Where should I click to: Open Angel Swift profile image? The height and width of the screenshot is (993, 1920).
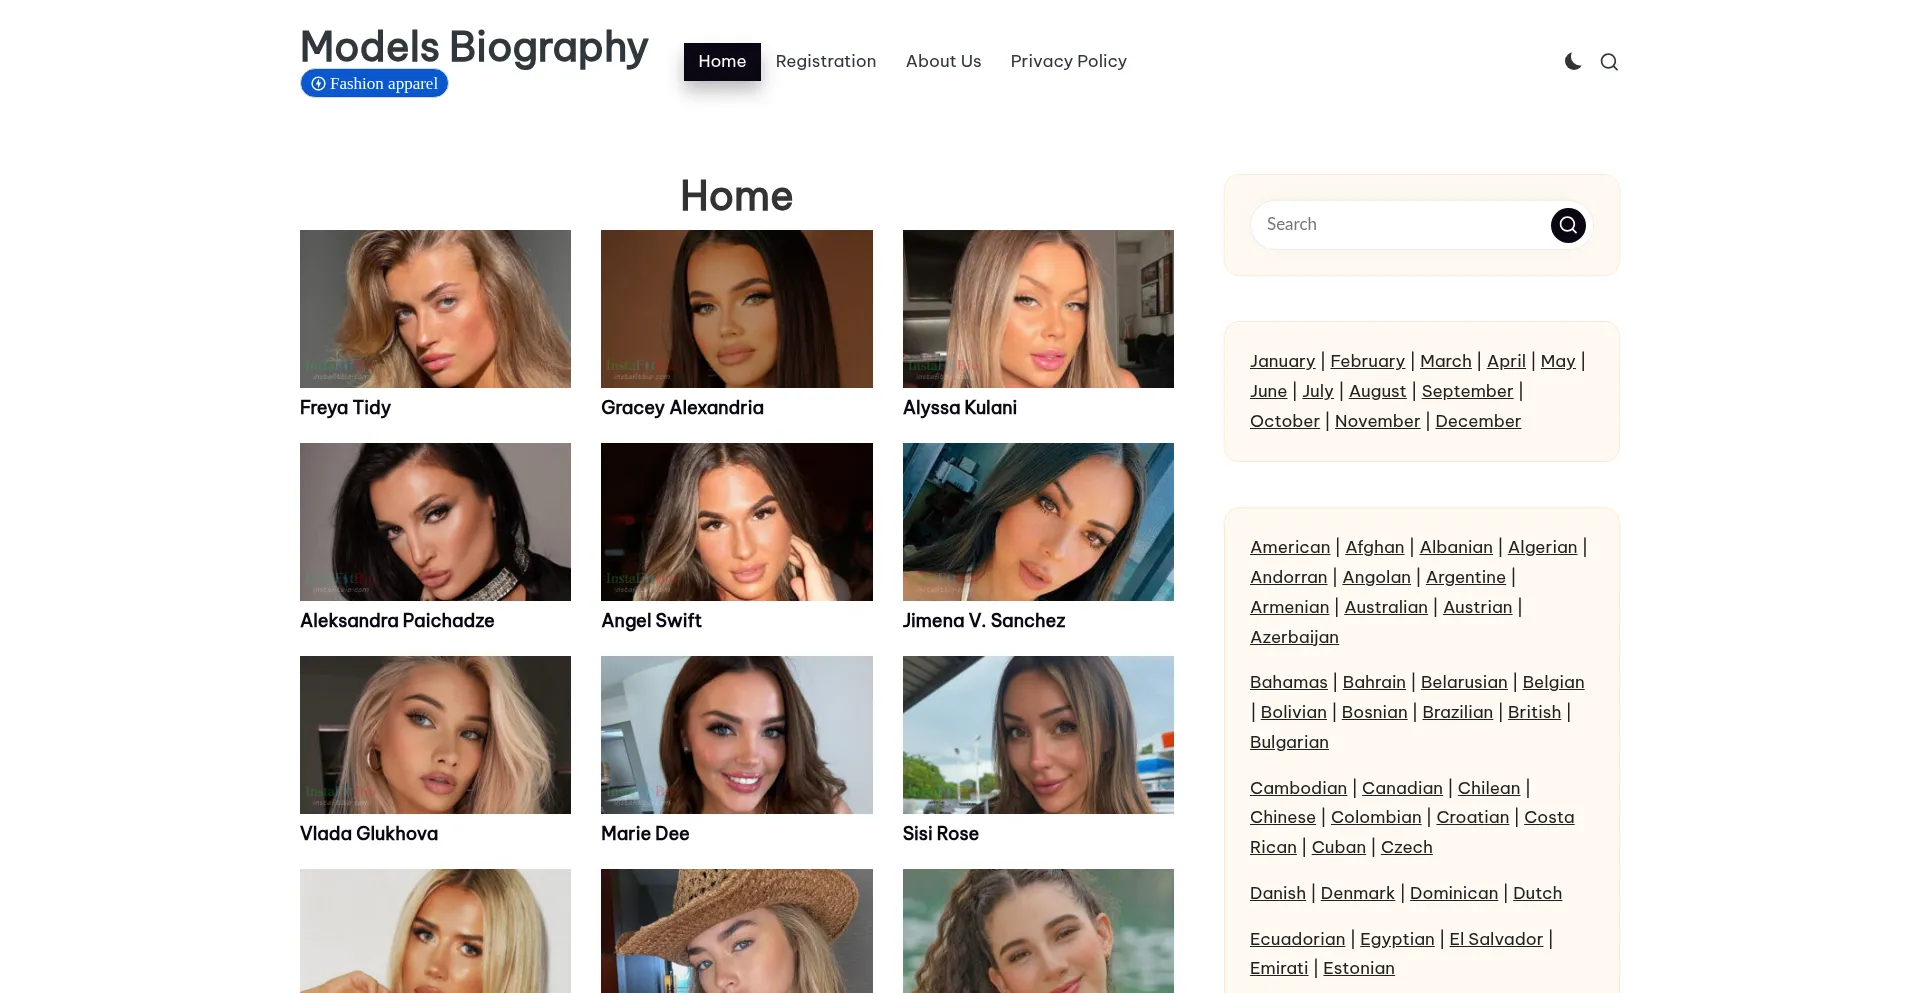[x=737, y=522]
